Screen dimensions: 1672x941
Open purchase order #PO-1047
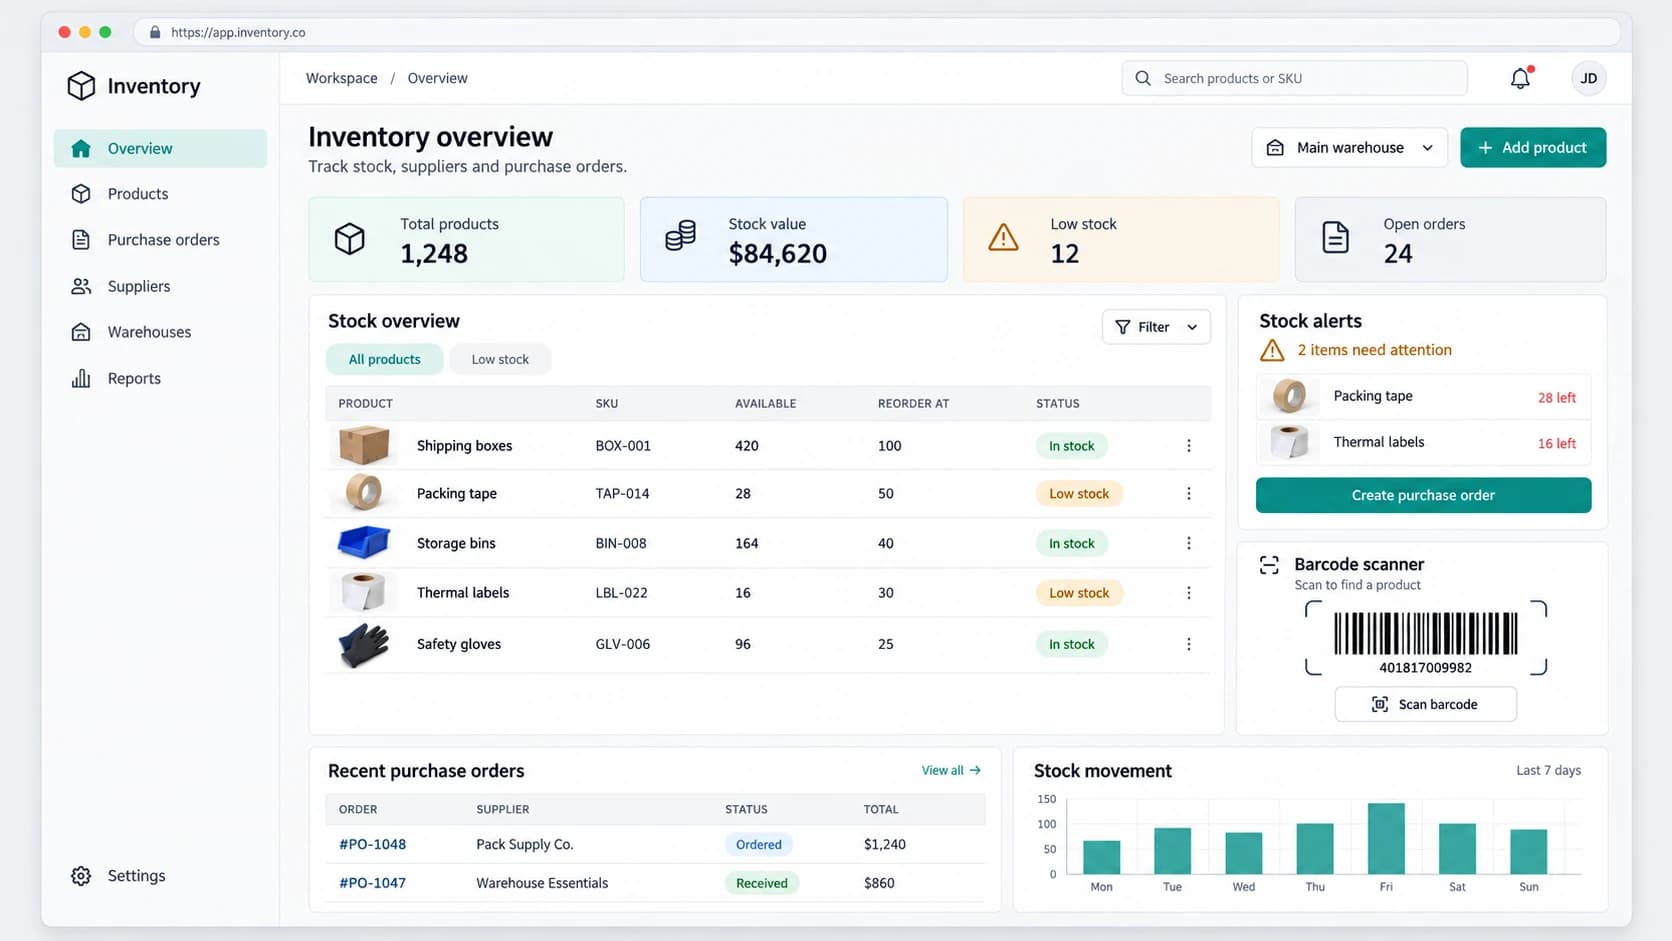[x=372, y=883]
